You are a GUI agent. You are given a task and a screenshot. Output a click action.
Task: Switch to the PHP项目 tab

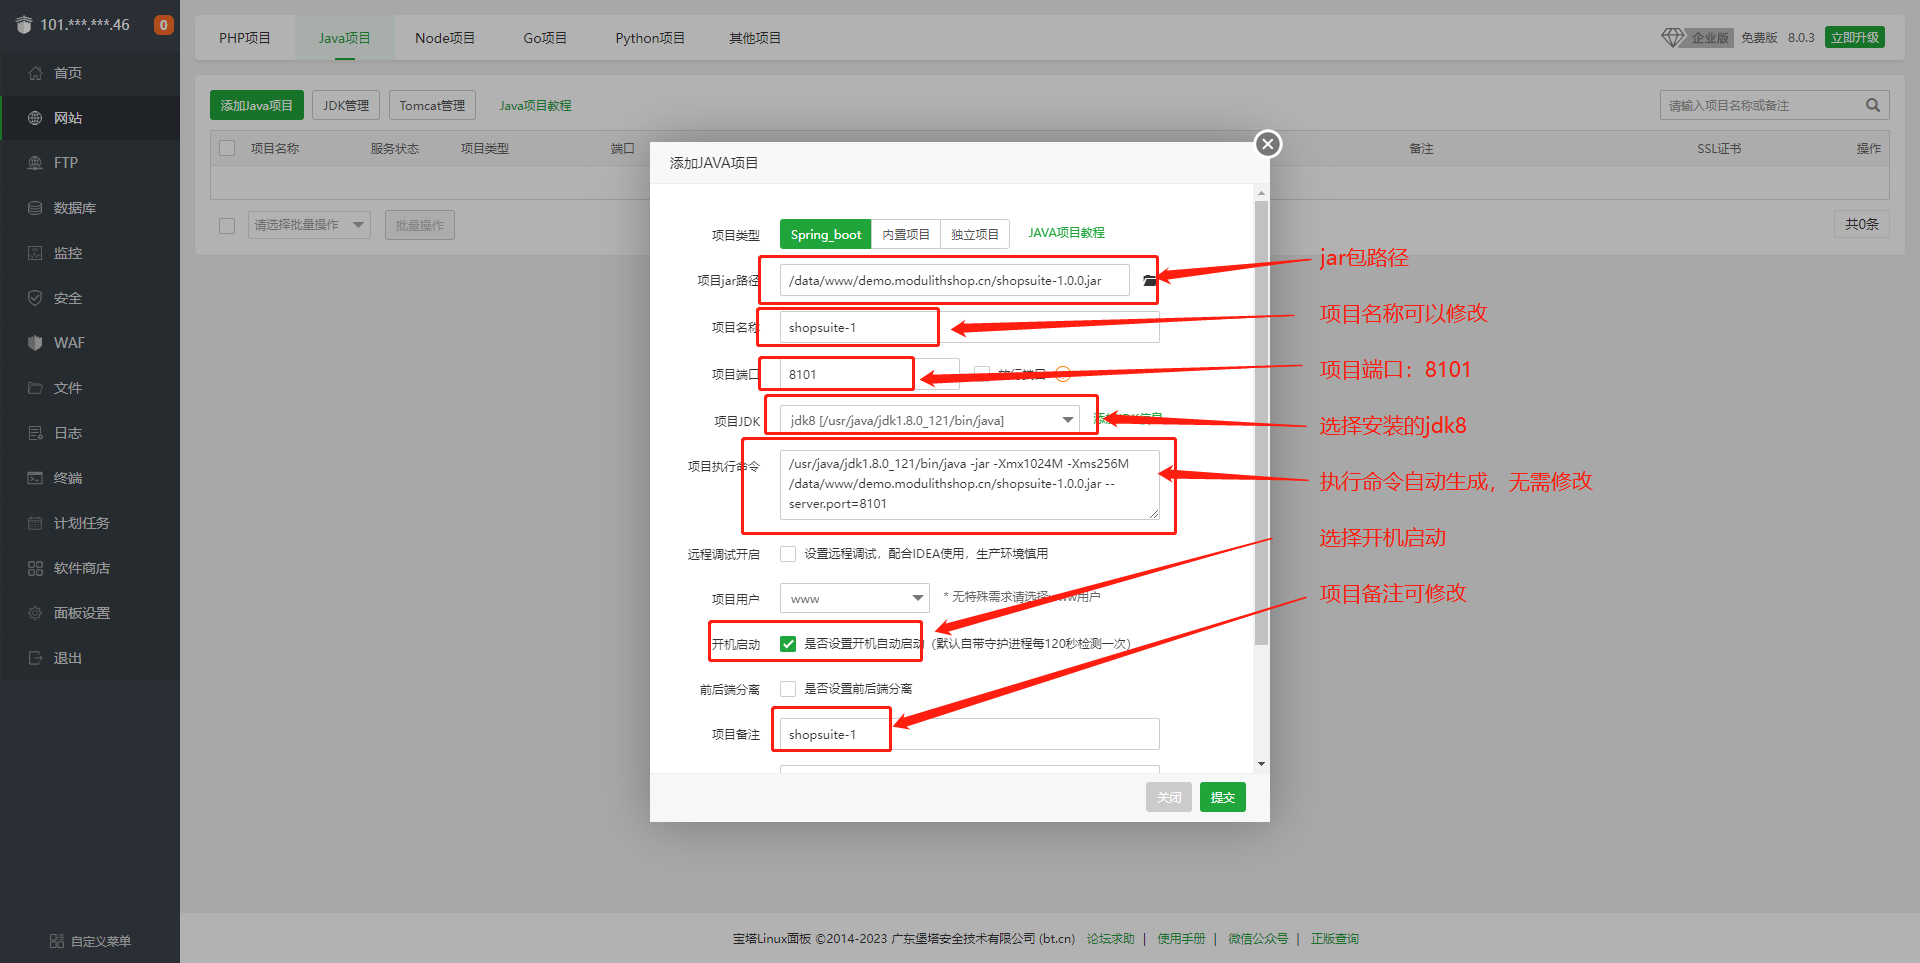point(244,37)
